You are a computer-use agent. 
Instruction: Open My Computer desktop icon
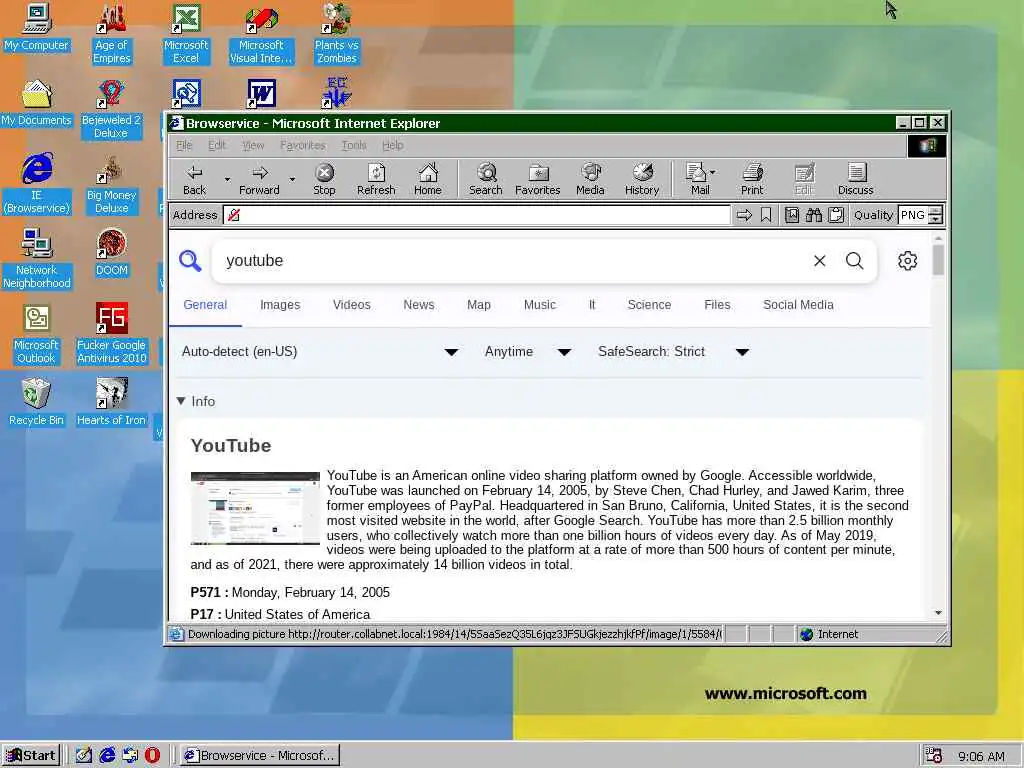pos(36,27)
